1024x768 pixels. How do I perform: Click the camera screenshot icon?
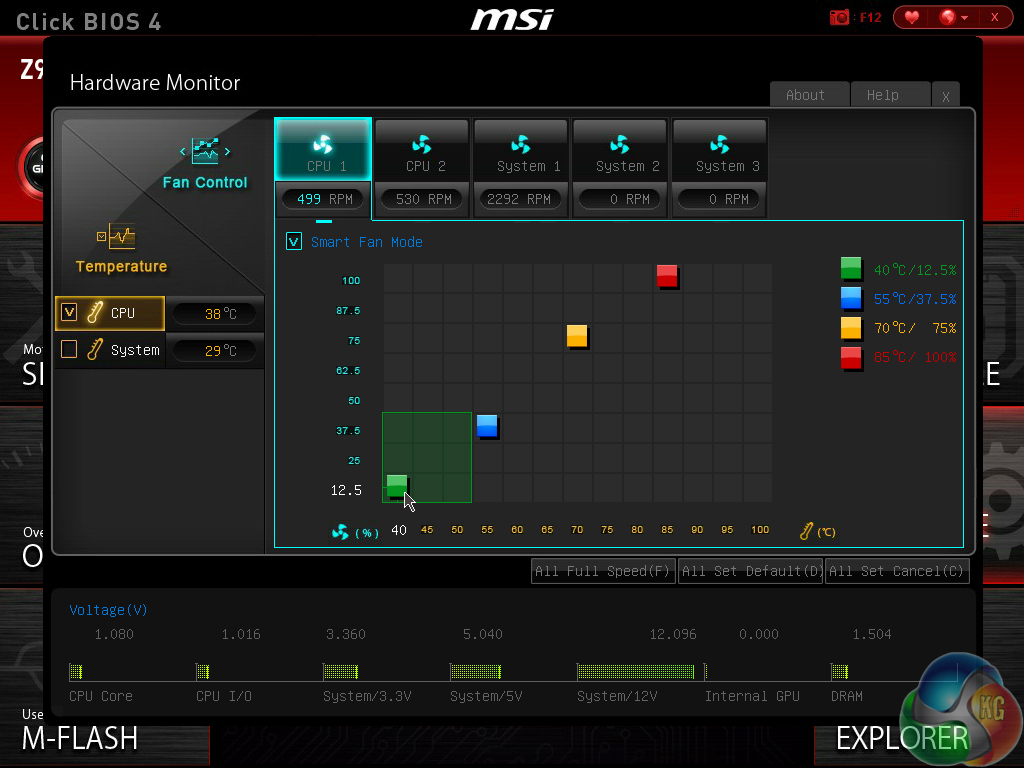coord(839,17)
